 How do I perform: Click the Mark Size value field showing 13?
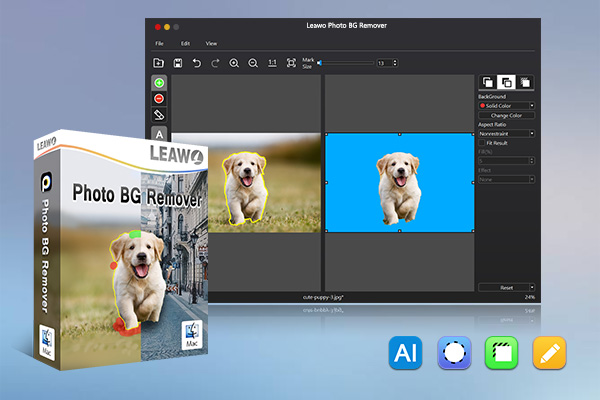click(384, 63)
